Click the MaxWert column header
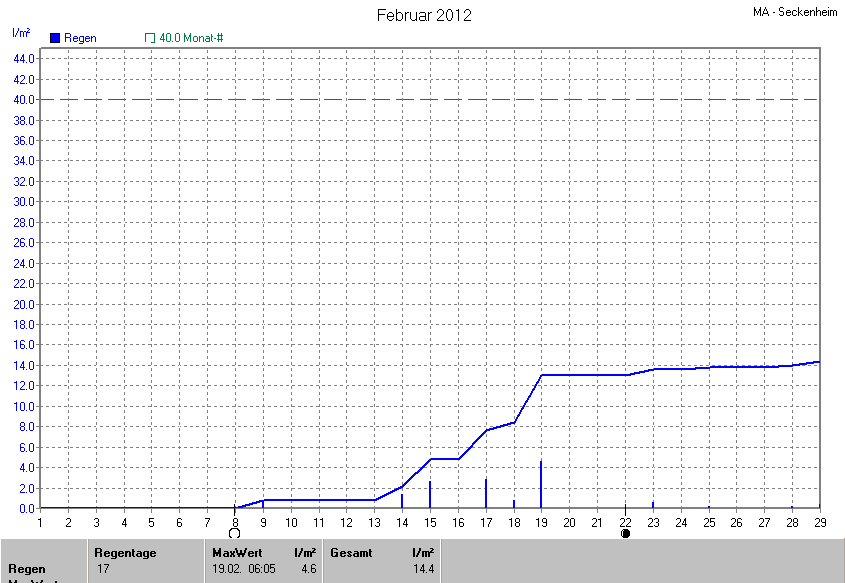Image resolution: width=845 pixels, height=583 pixels. coord(236,552)
